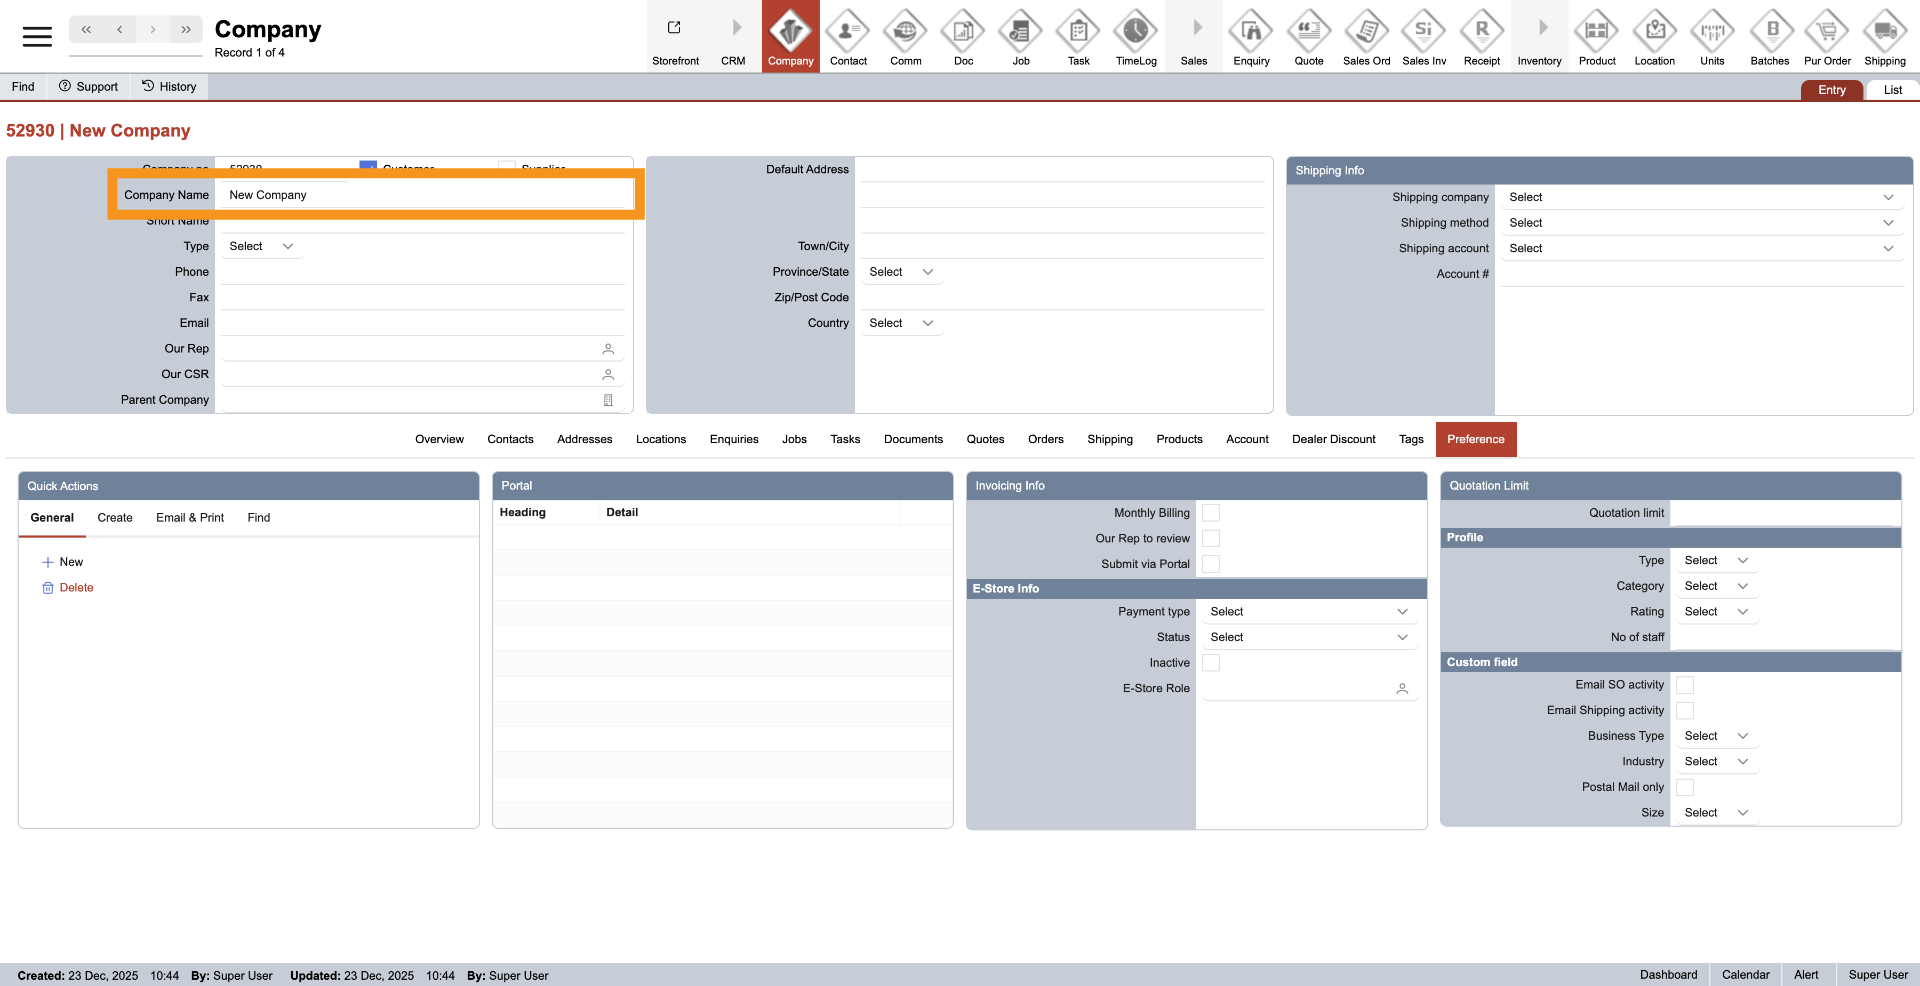Switch to the Addresses tab
Viewport: 1920px width, 986px height.
tap(584, 440)
